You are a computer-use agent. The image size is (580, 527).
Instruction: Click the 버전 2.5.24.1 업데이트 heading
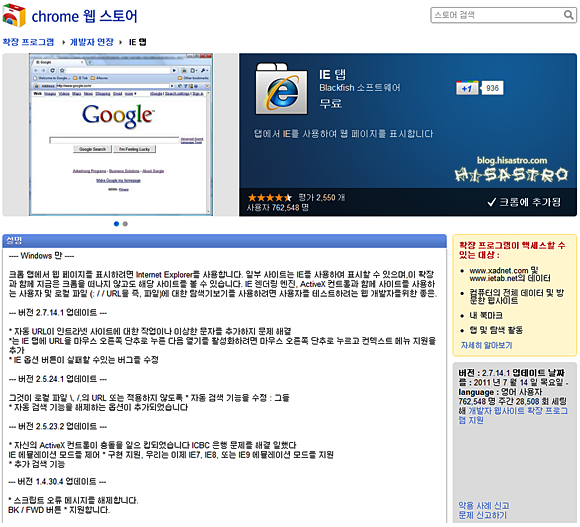(58, 379)
